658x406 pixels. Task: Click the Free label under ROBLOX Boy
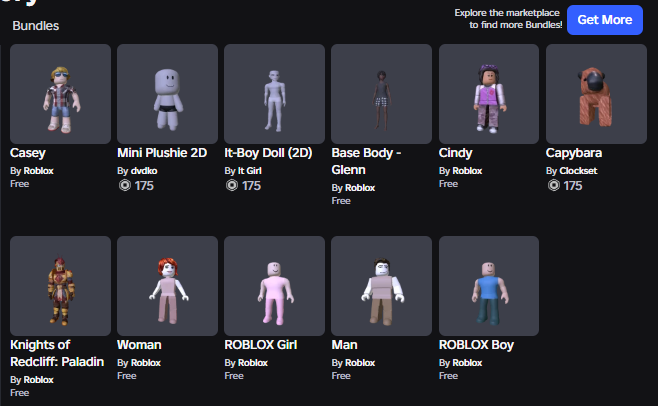pos(448,376)
